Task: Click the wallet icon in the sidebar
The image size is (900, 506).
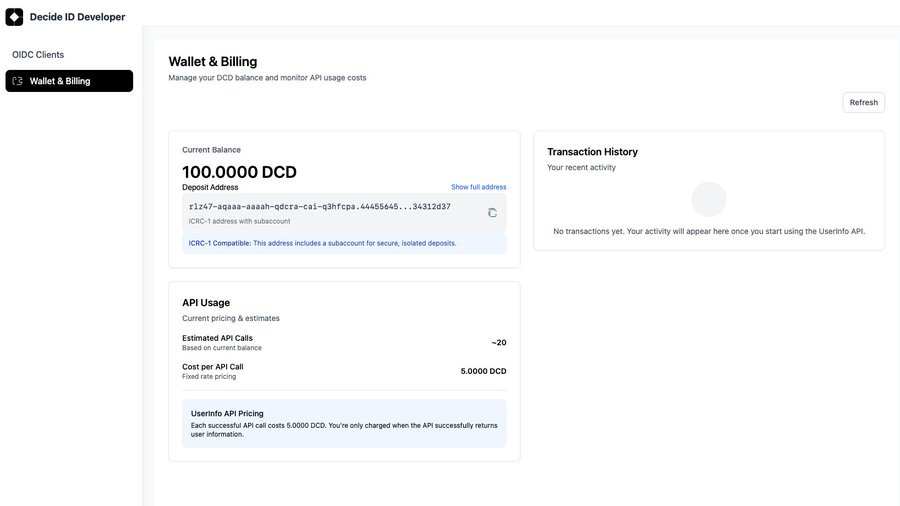Action: point(18,81)
